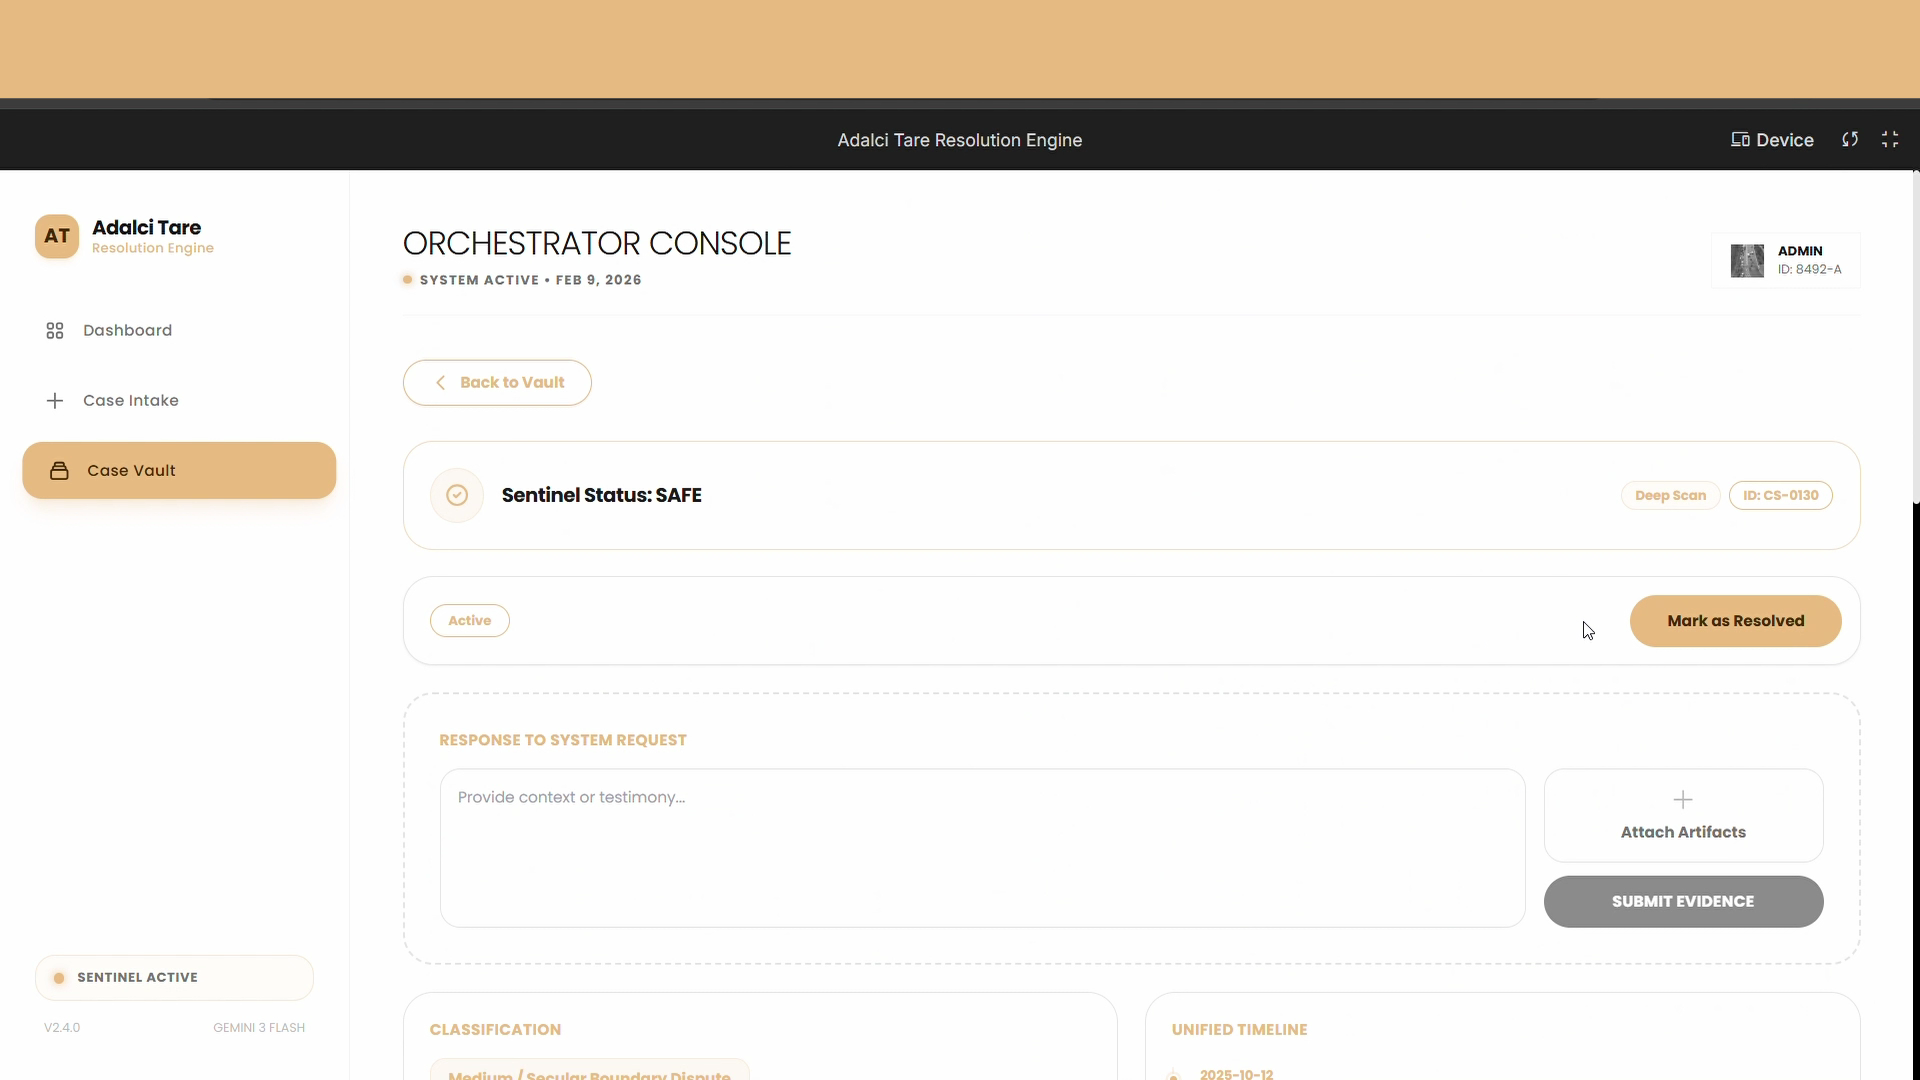
Task: Open the Dashboard menu item
Action: [x=127, y=331]
